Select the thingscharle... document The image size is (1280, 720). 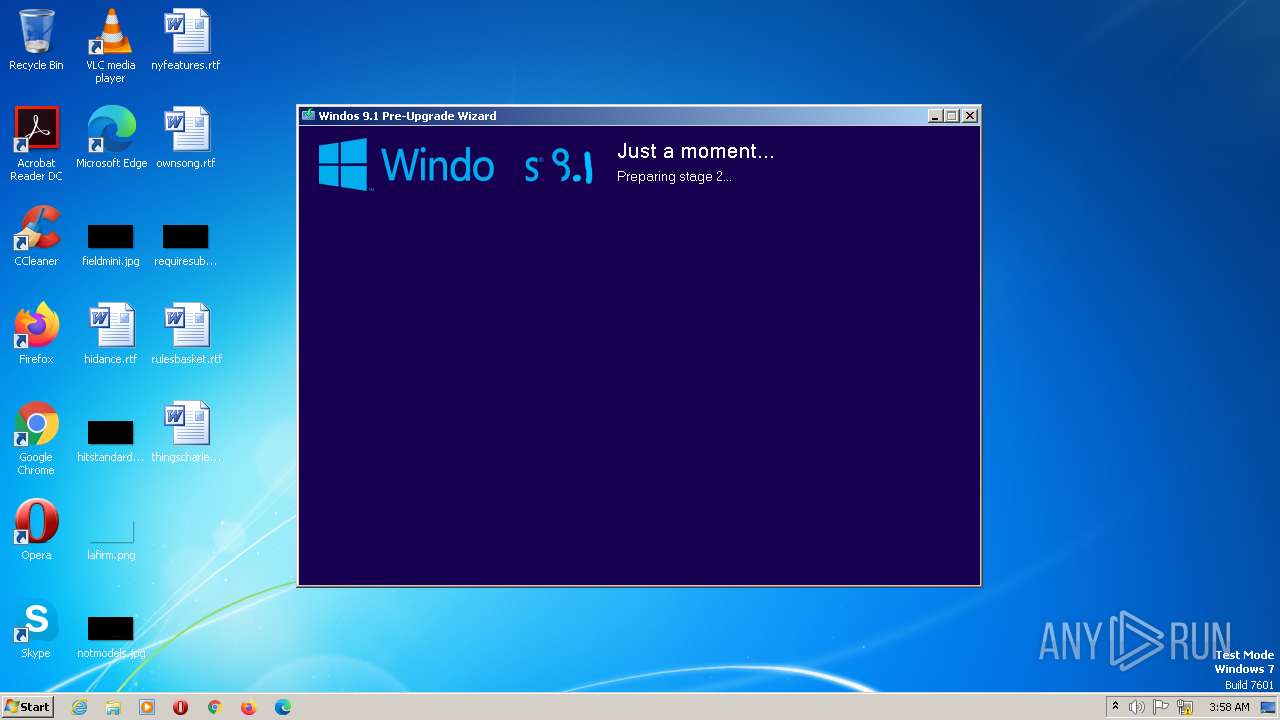[x=186, y=432]
